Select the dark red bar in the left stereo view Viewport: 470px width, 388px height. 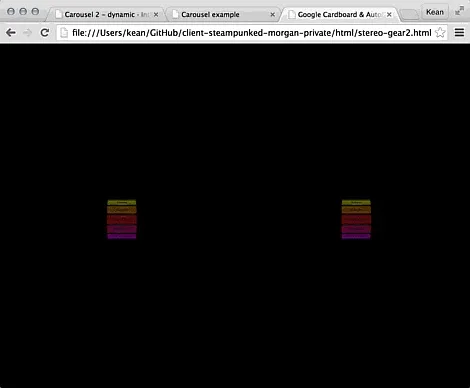[122, 219]
